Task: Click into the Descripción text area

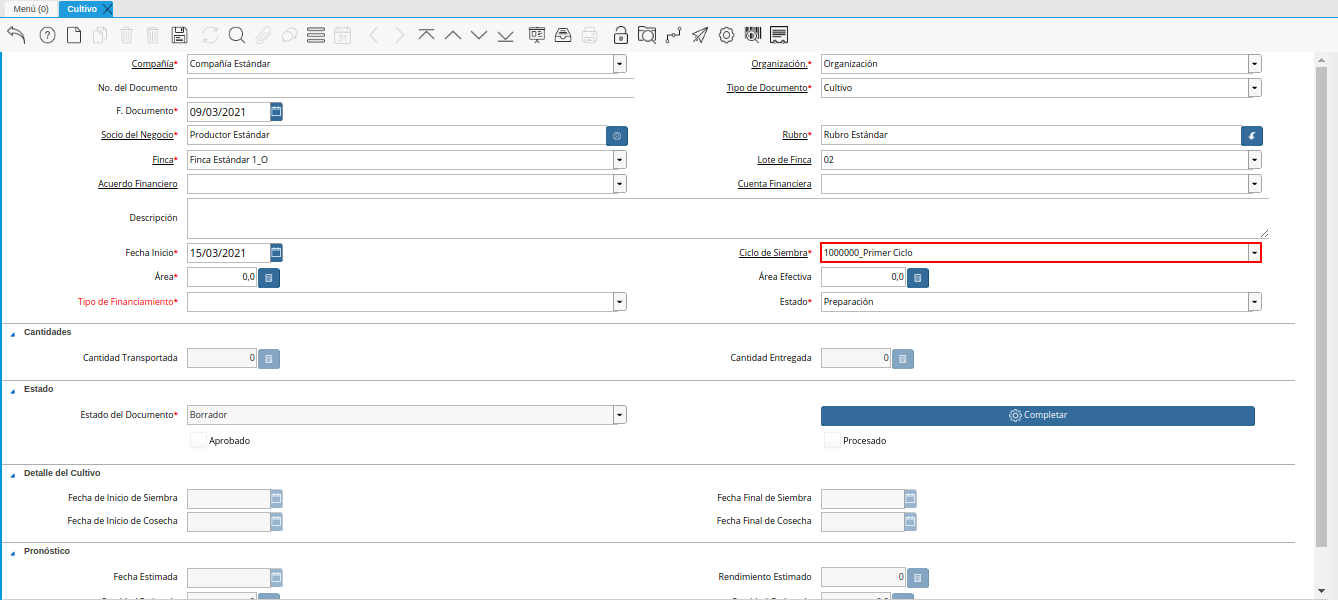Action: [x=727, y=218]
